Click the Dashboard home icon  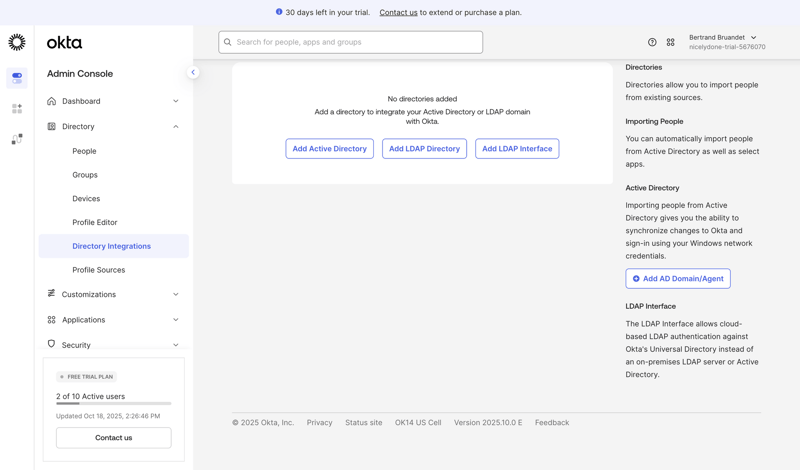(51, 101)
